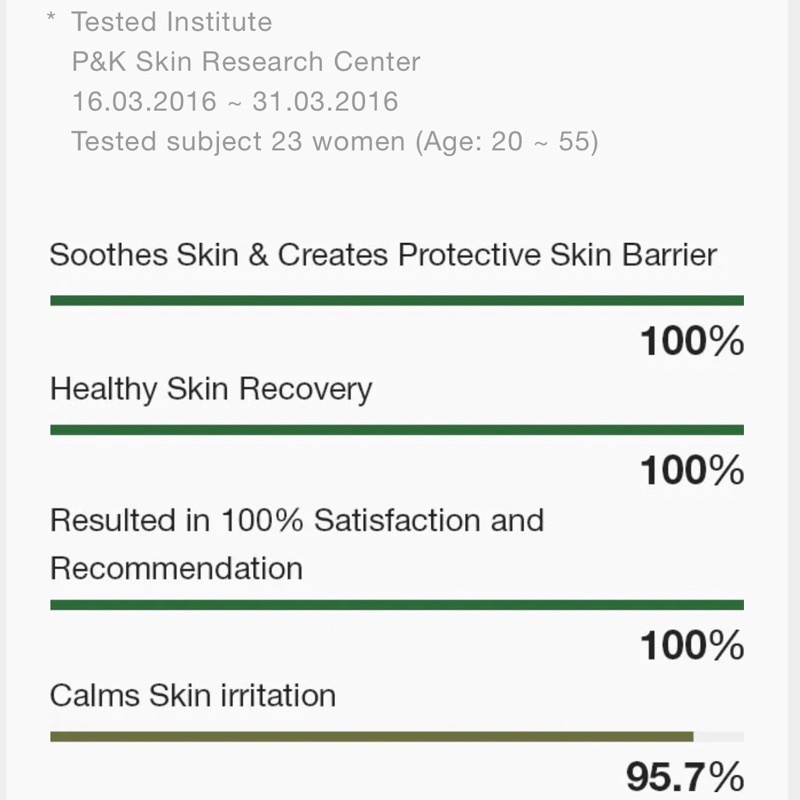
Task: Tap the 100% under Healthy Skin Recovery bar
Action: coord(691,469)
